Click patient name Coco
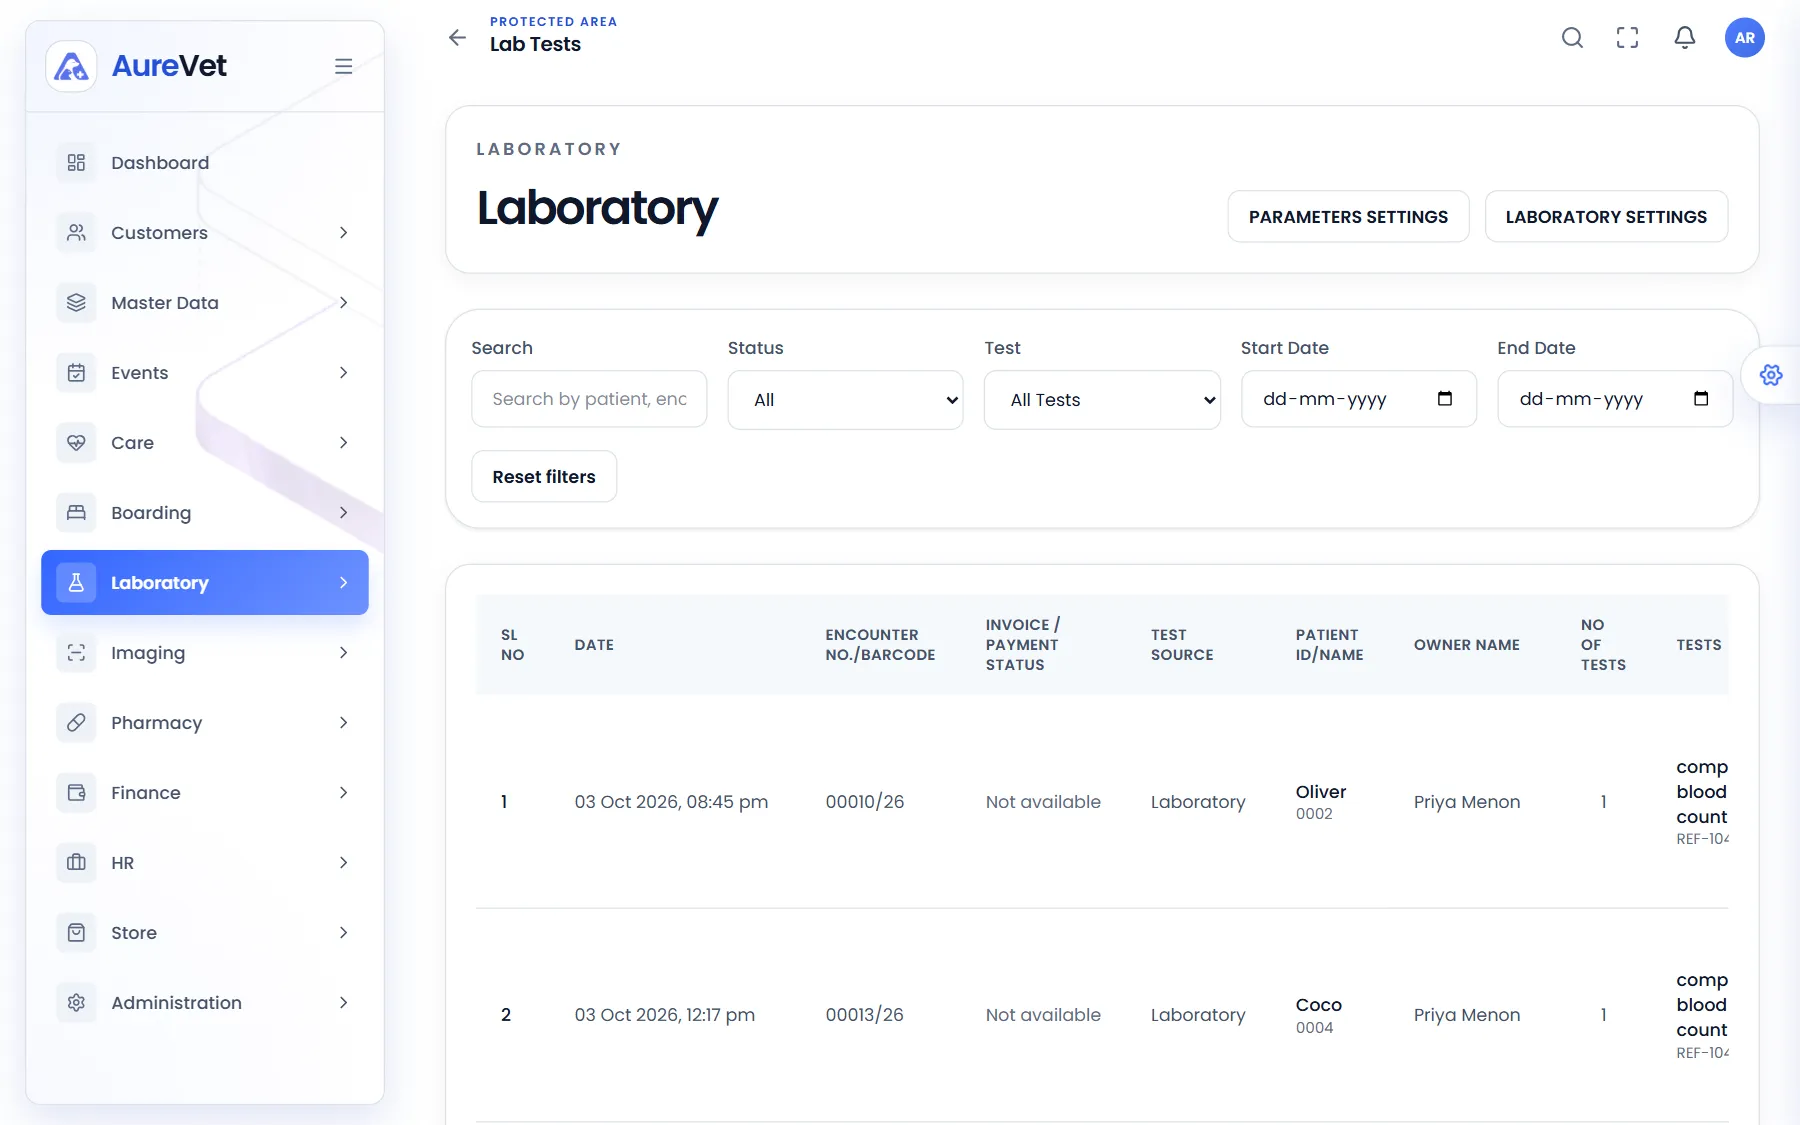Viewport: 1800px width, 1125px height. point(1319,1005)
